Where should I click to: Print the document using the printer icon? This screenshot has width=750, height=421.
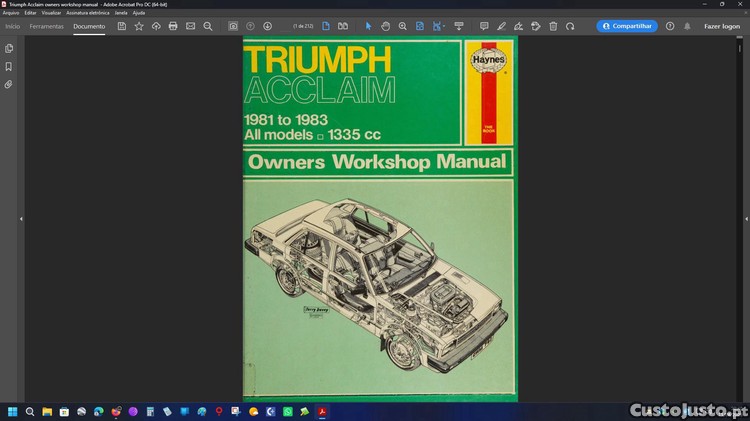(x=173, y=26)
